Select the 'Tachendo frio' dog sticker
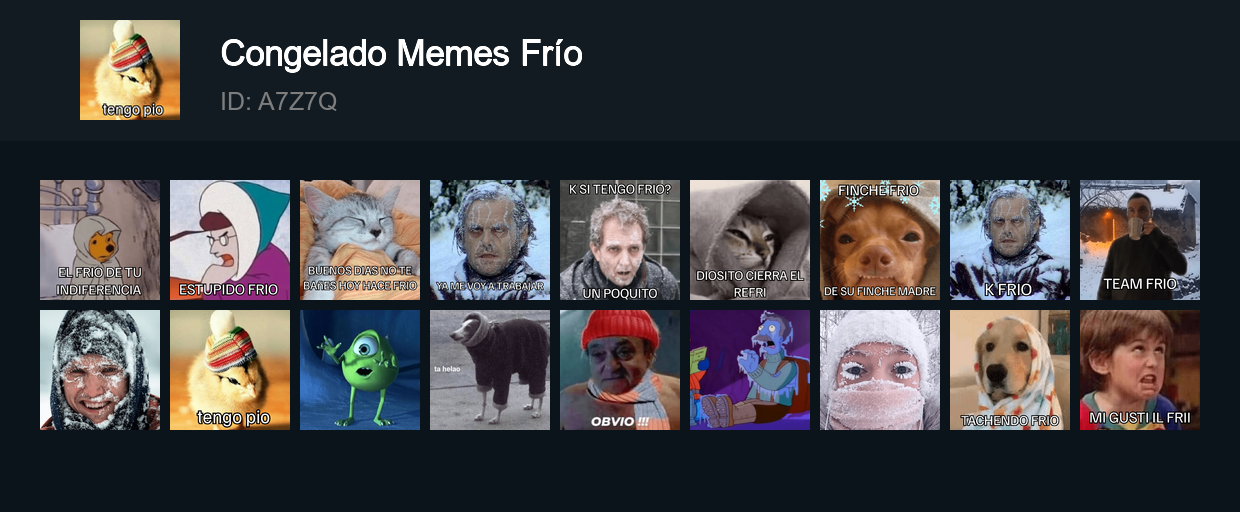The image size is (1240, 512). tap(1010, 370)
